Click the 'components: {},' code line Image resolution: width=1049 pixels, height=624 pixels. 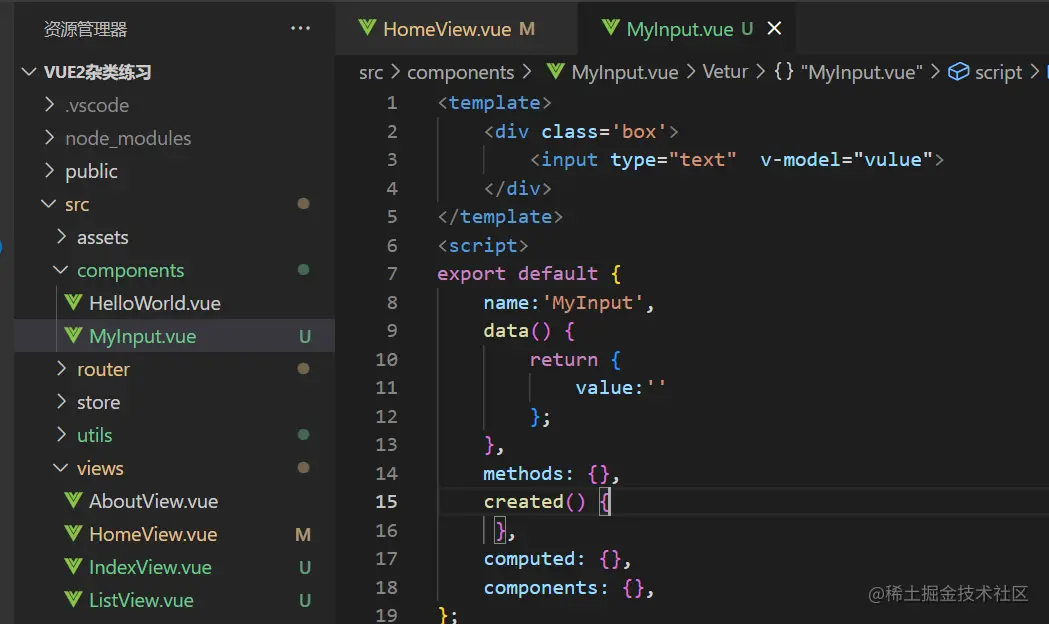[568, 588]
